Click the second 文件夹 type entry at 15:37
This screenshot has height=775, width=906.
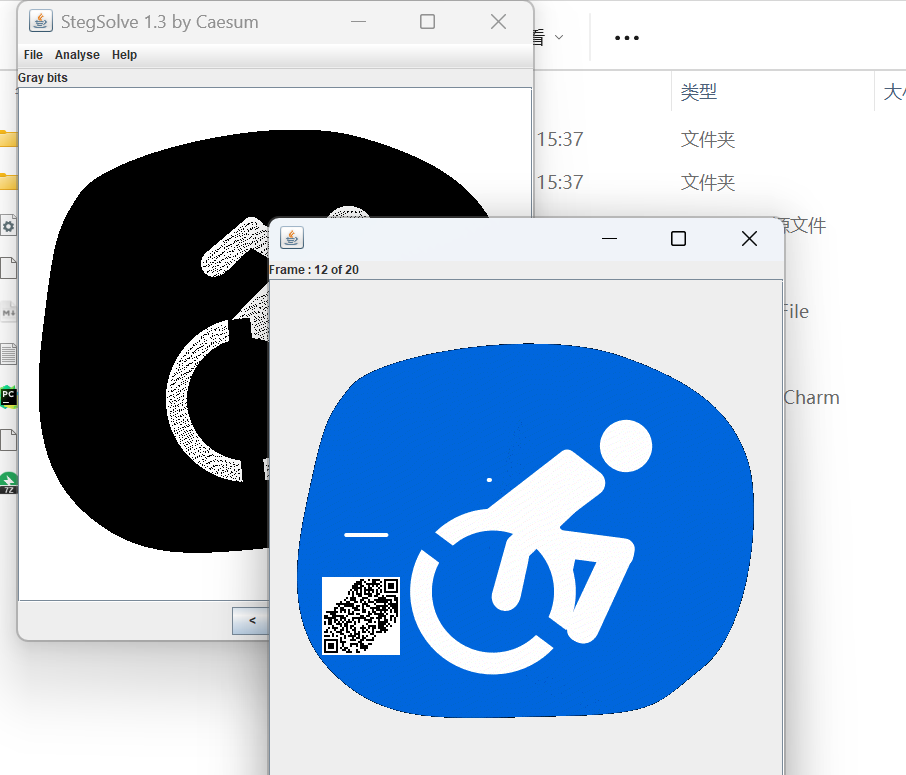pos(708,182)
